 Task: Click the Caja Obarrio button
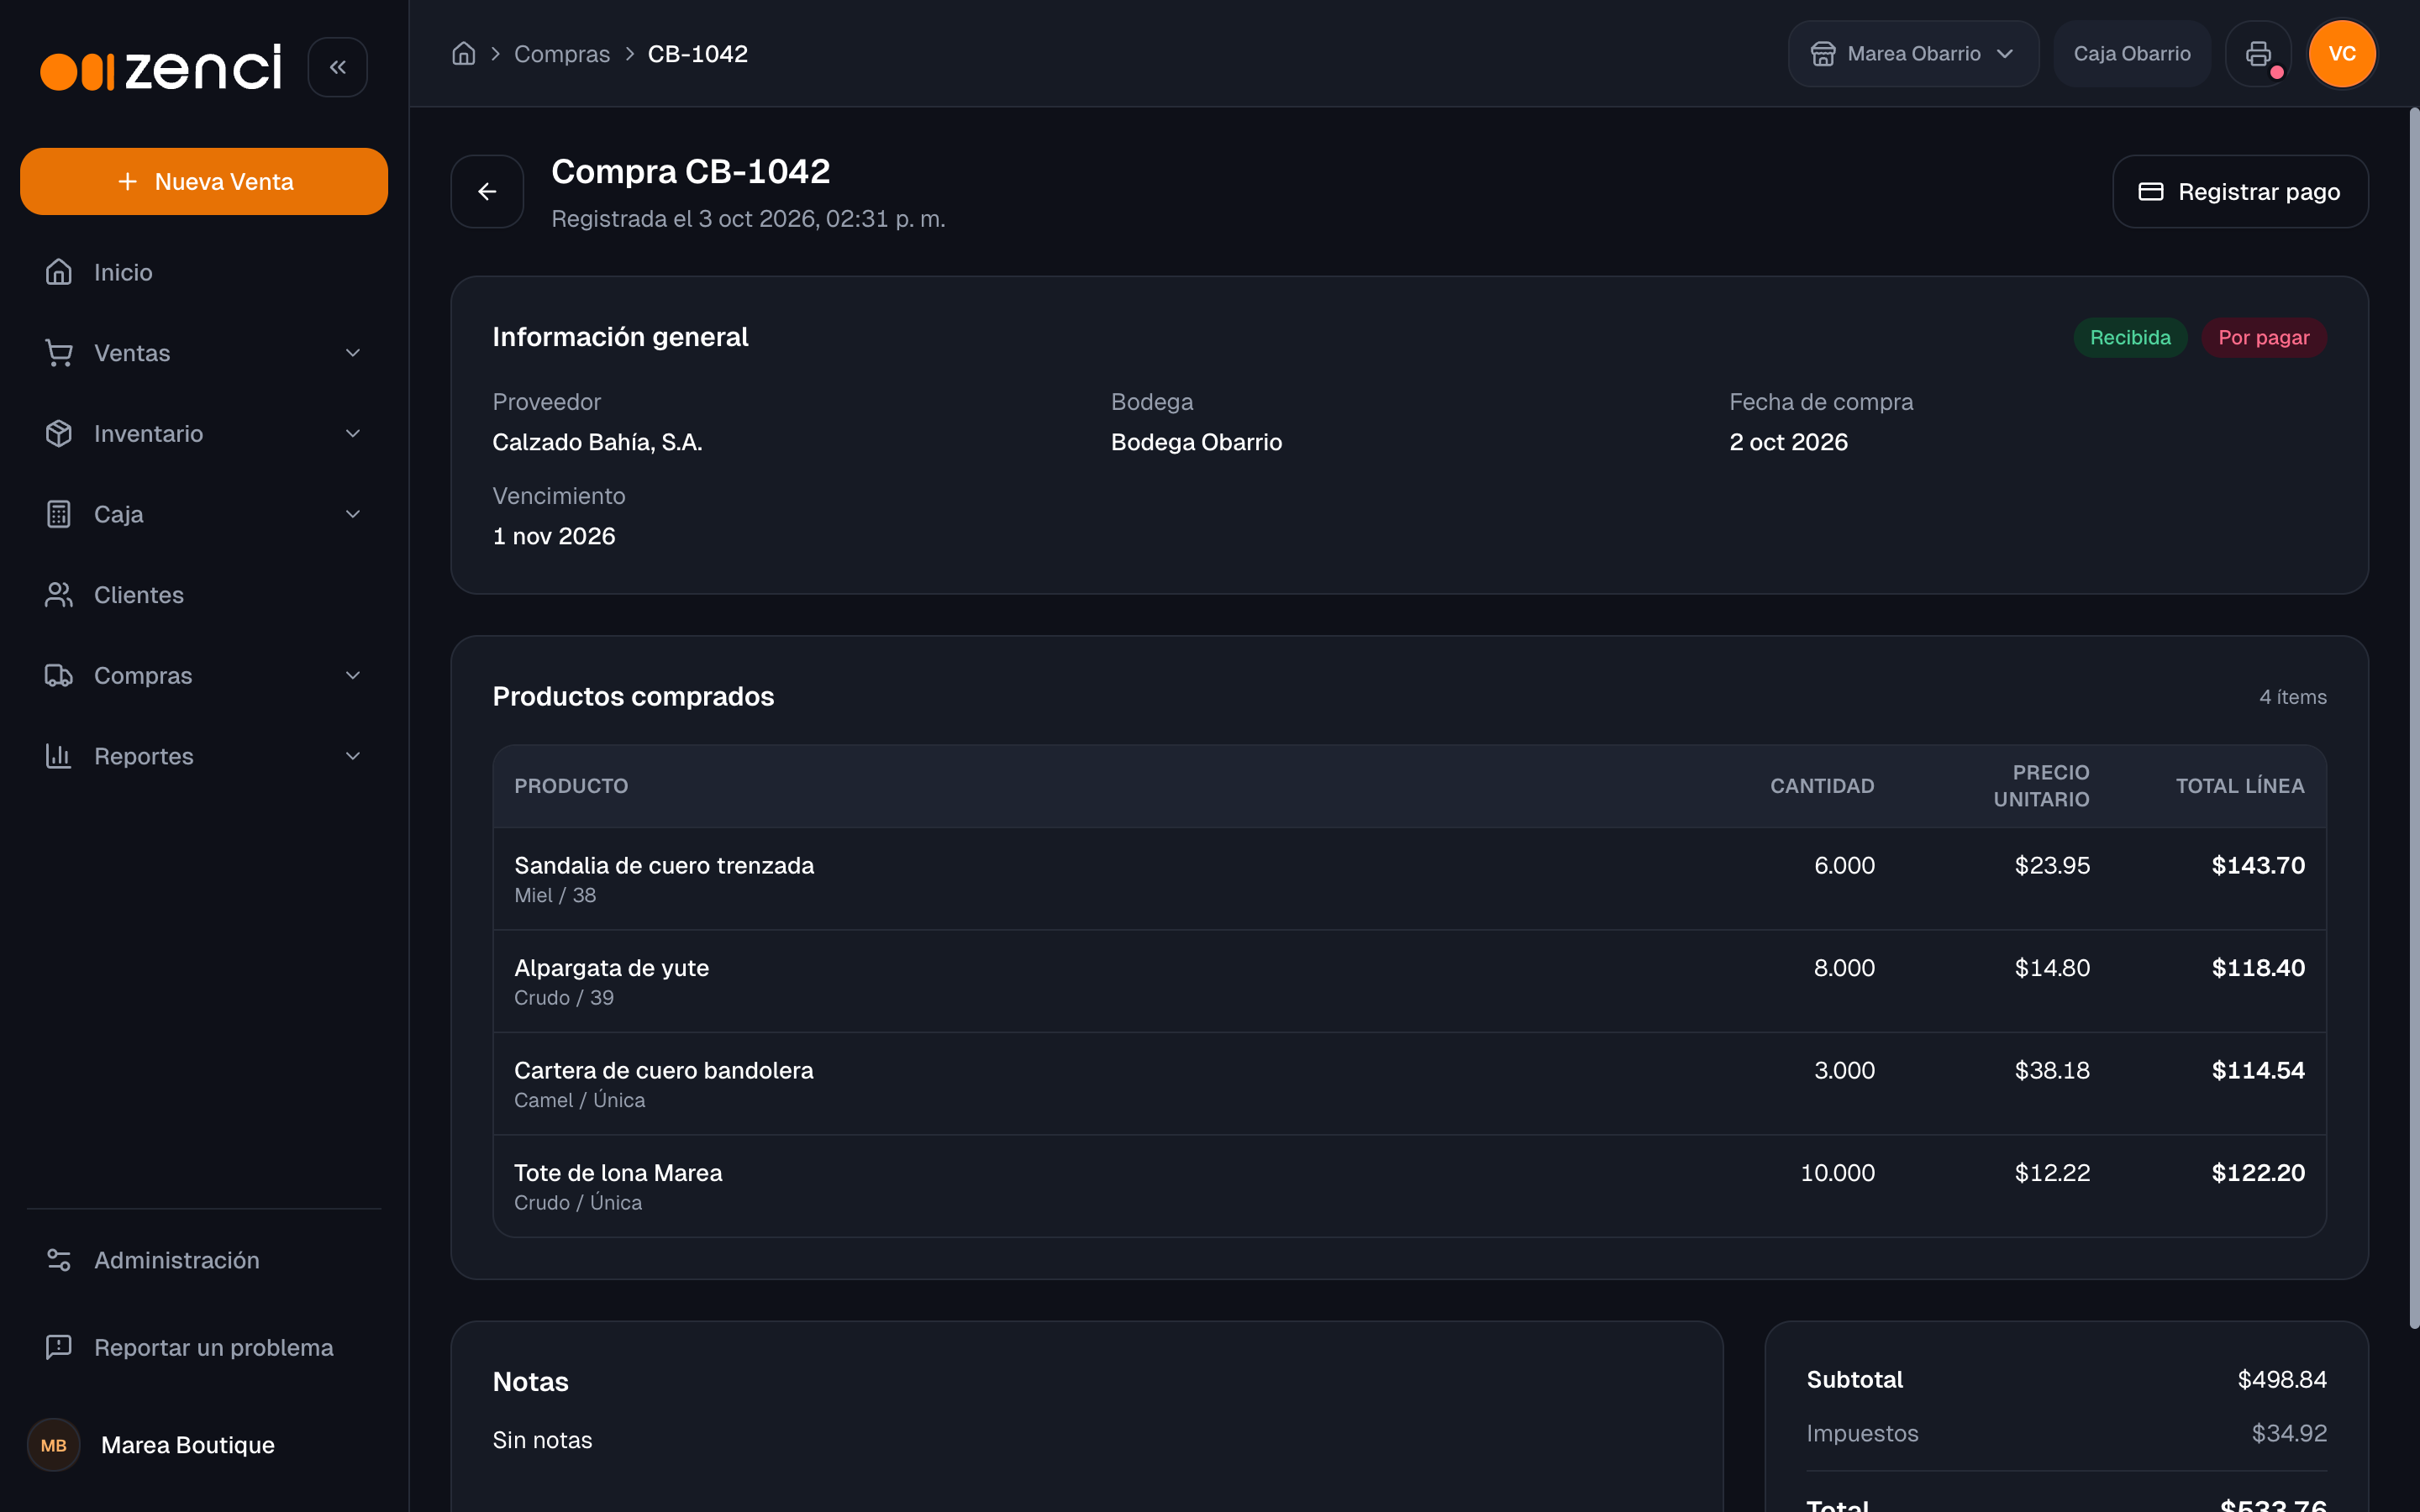point(2132,54)
